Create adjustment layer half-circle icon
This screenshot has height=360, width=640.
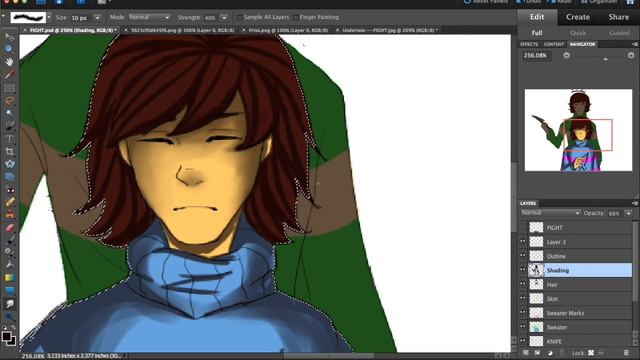tap(550, 353)
